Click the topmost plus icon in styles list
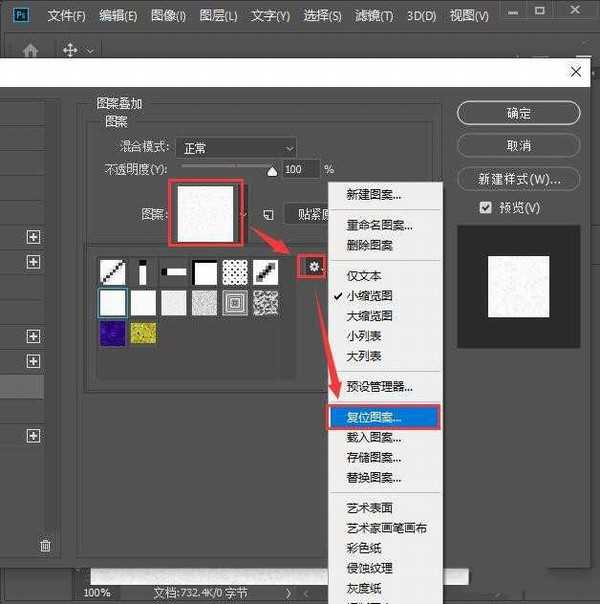 [33, 237]
